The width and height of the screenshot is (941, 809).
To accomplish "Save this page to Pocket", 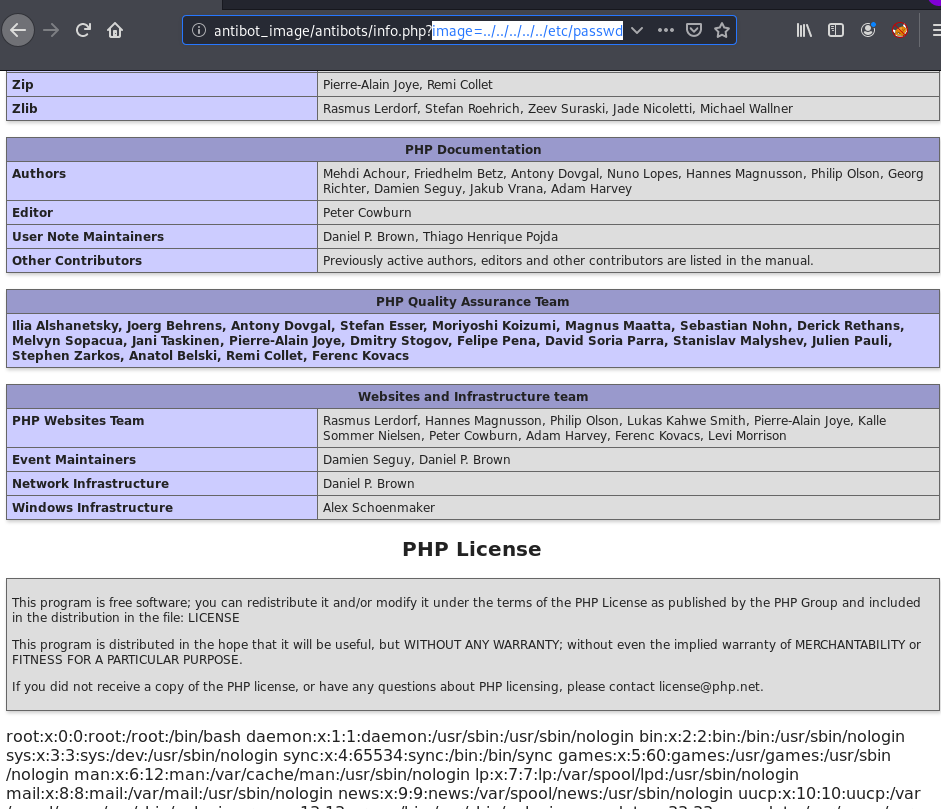I will (x=694, y=30).
